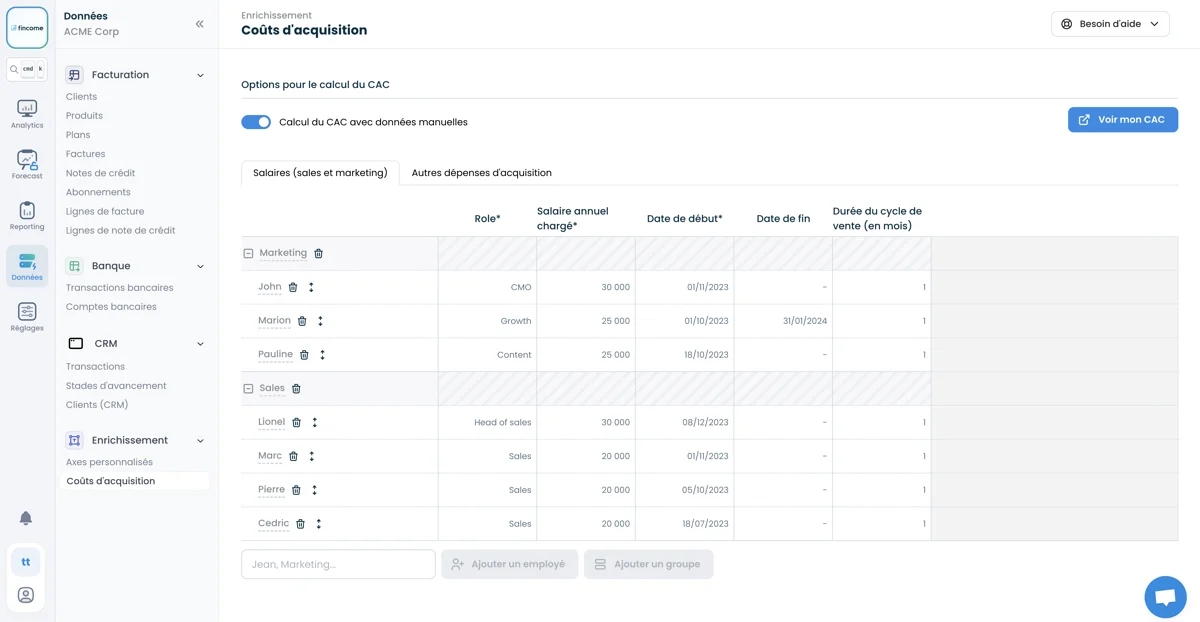Delete employee John using trash icon
The image size is (1200, 622).
(x=293, y=288)
